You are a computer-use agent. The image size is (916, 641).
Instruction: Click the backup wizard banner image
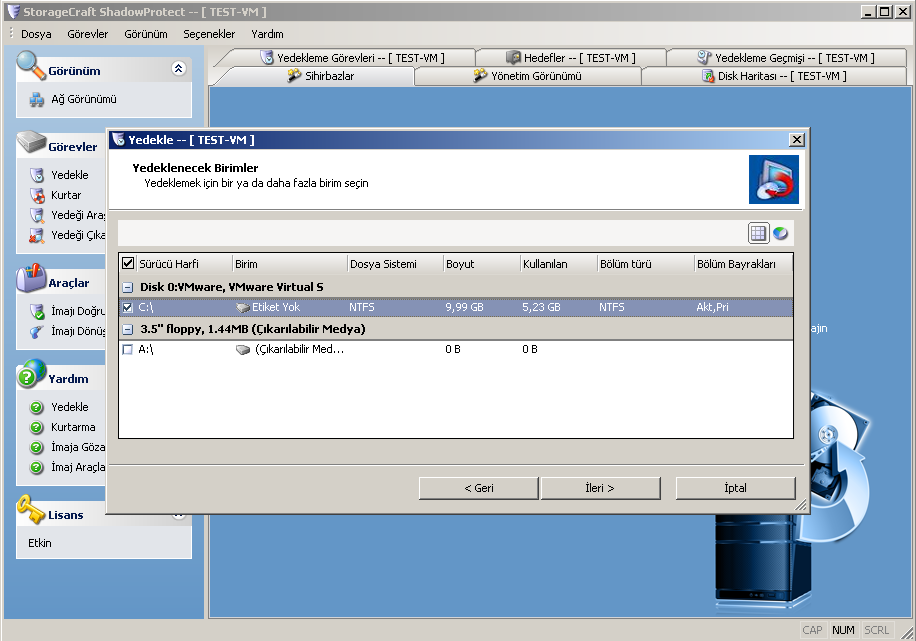[x=773, y=179]
